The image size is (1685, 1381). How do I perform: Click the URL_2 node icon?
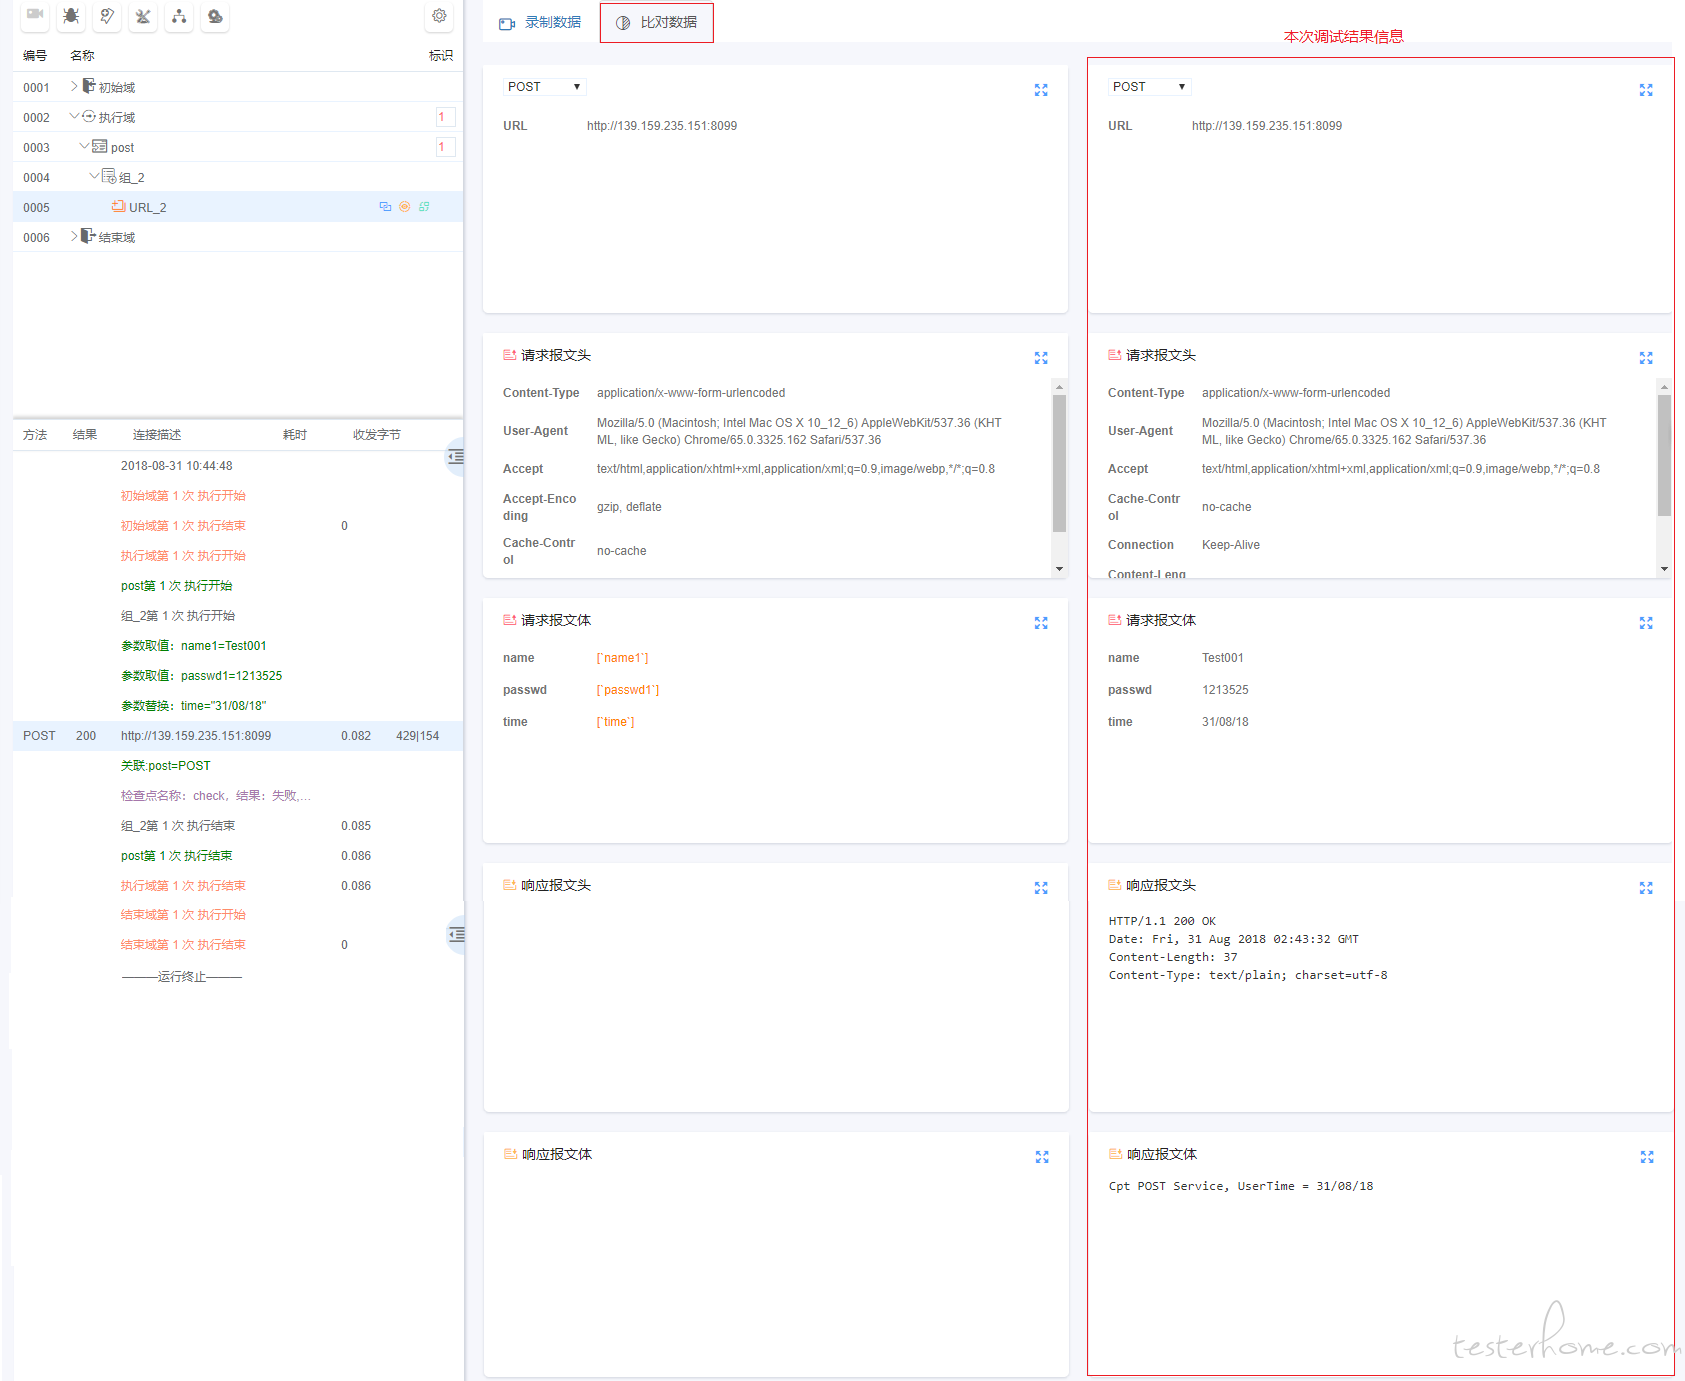119,206
